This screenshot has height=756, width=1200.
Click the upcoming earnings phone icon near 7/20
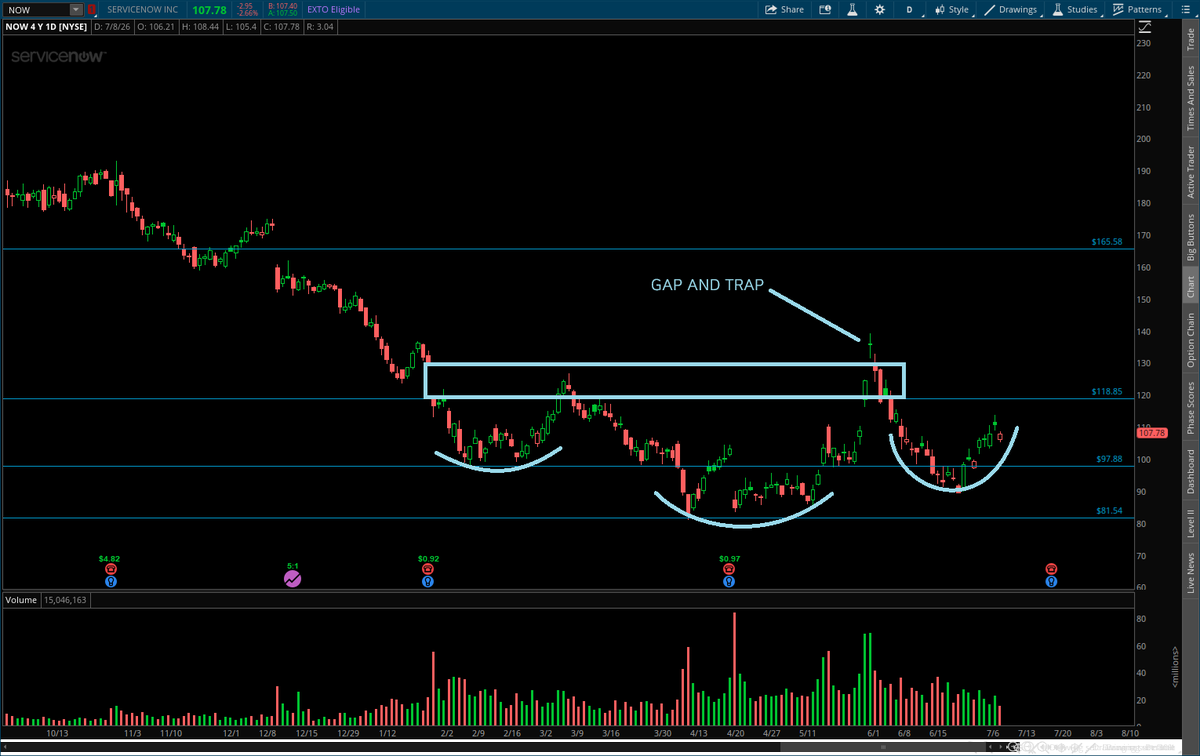(1051, 568)
